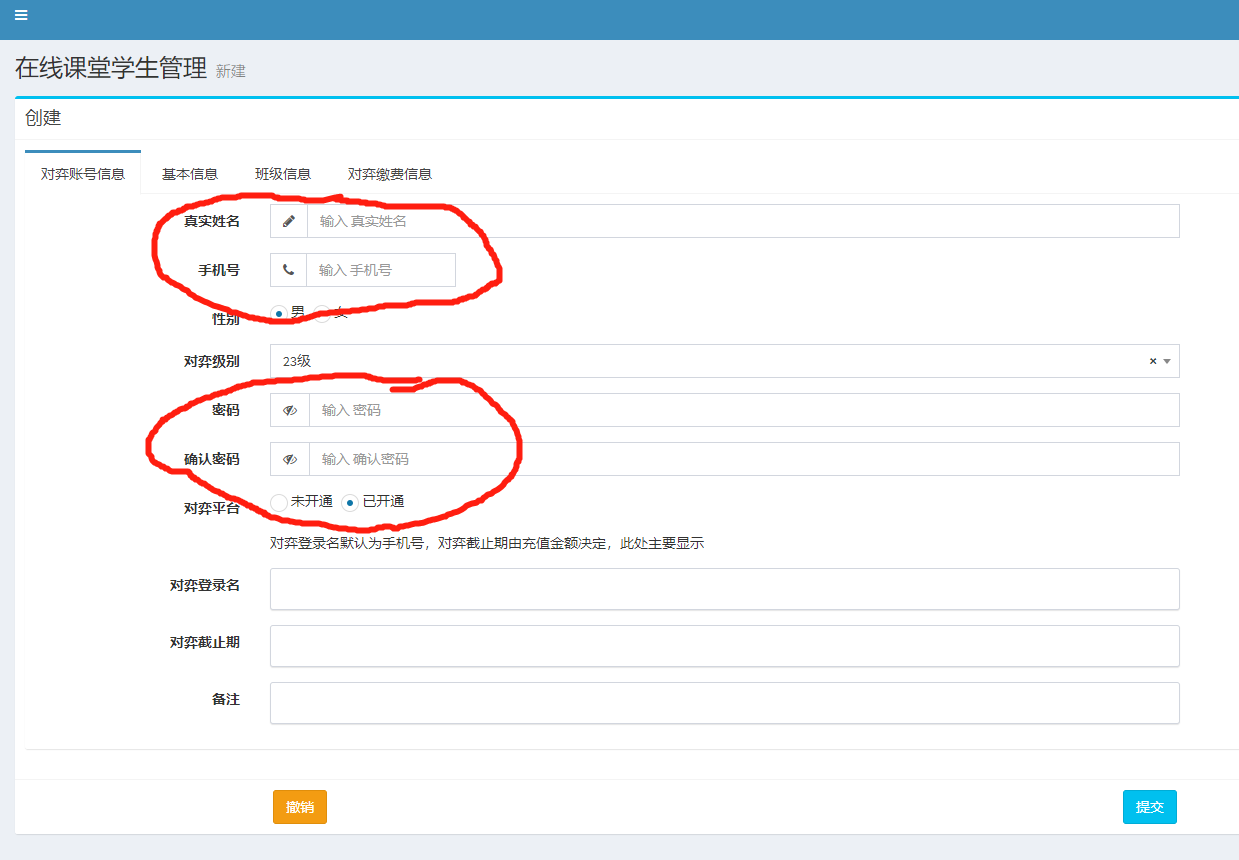Go to 对弈缴费信息 tab
The height and width of the screenshot is (860, 1239).
(x=390, y=174)
